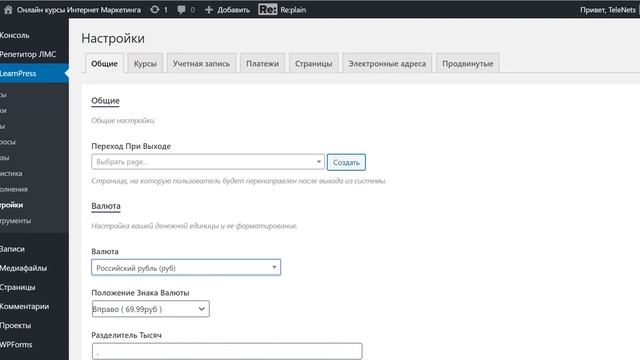Click the Валюта section heading
This screenshot has width=640, height=360.
[106, 206]
